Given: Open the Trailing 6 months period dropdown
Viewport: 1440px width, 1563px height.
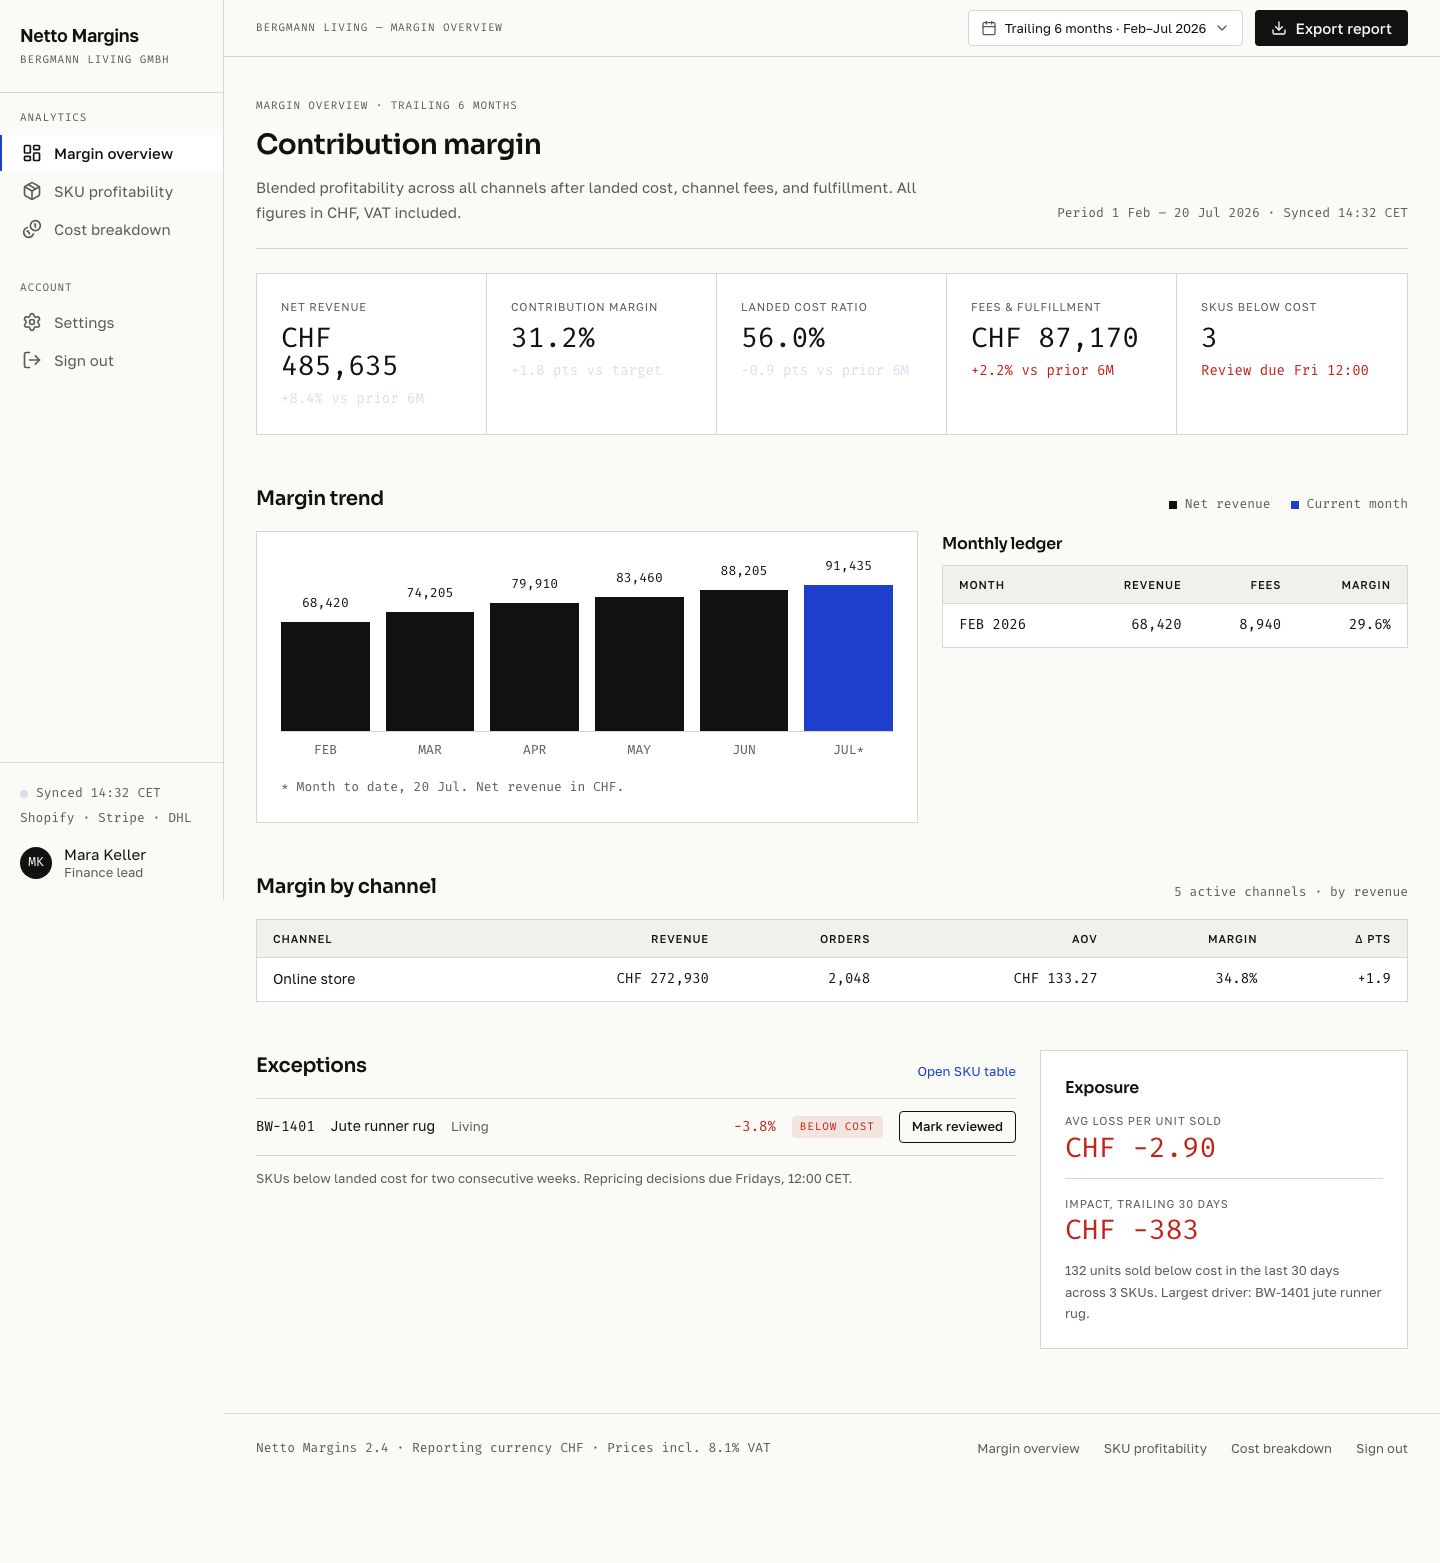Looking at the screenshot, I should pos(1105,28).
